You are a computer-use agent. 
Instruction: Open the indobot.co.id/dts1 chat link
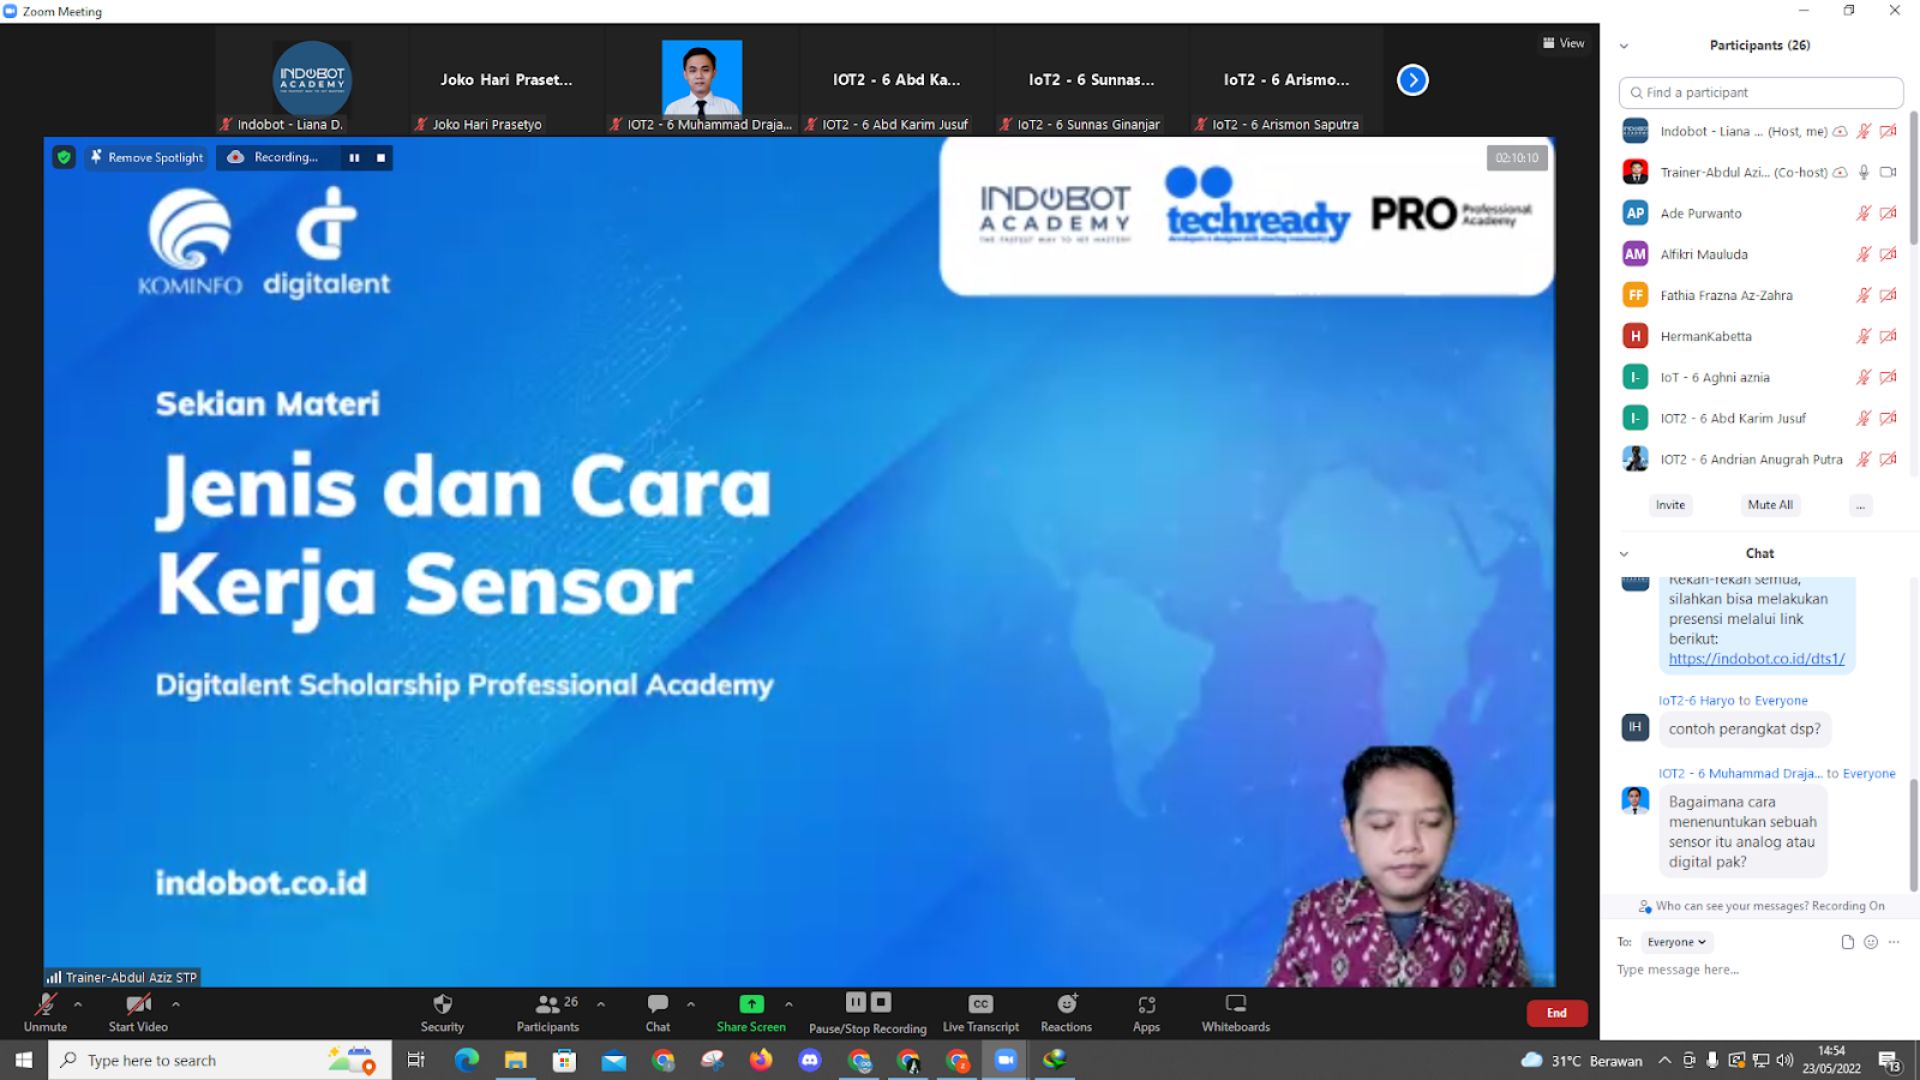point(1757,659)
